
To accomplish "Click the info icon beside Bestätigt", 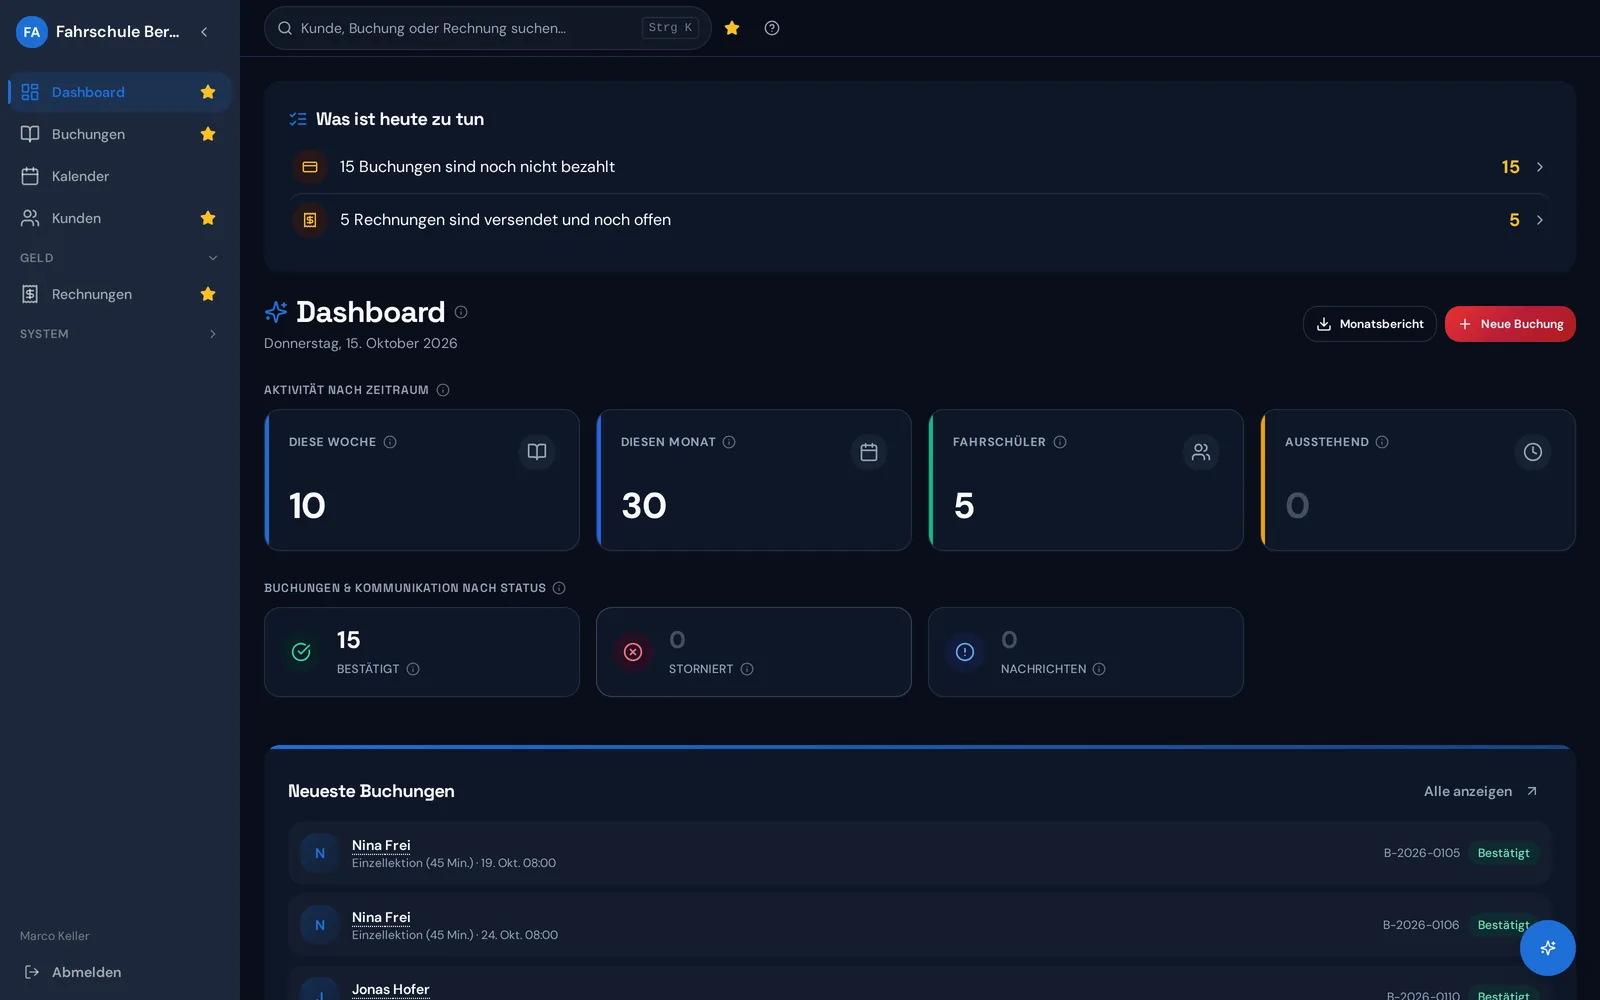I will tap(413, 669).
